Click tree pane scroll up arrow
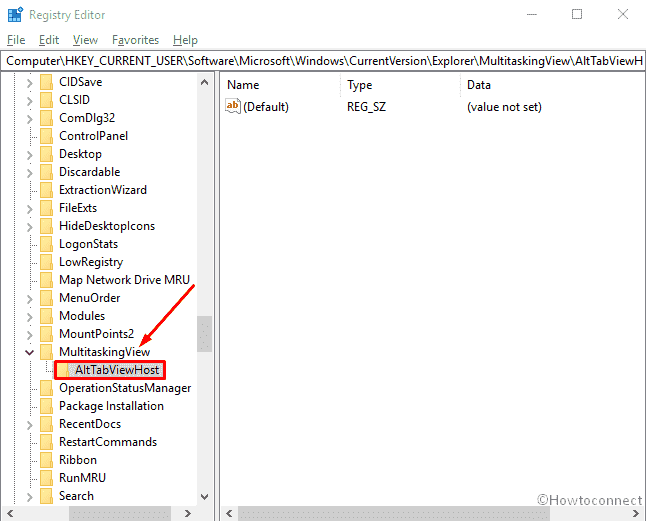 point(204,82)
